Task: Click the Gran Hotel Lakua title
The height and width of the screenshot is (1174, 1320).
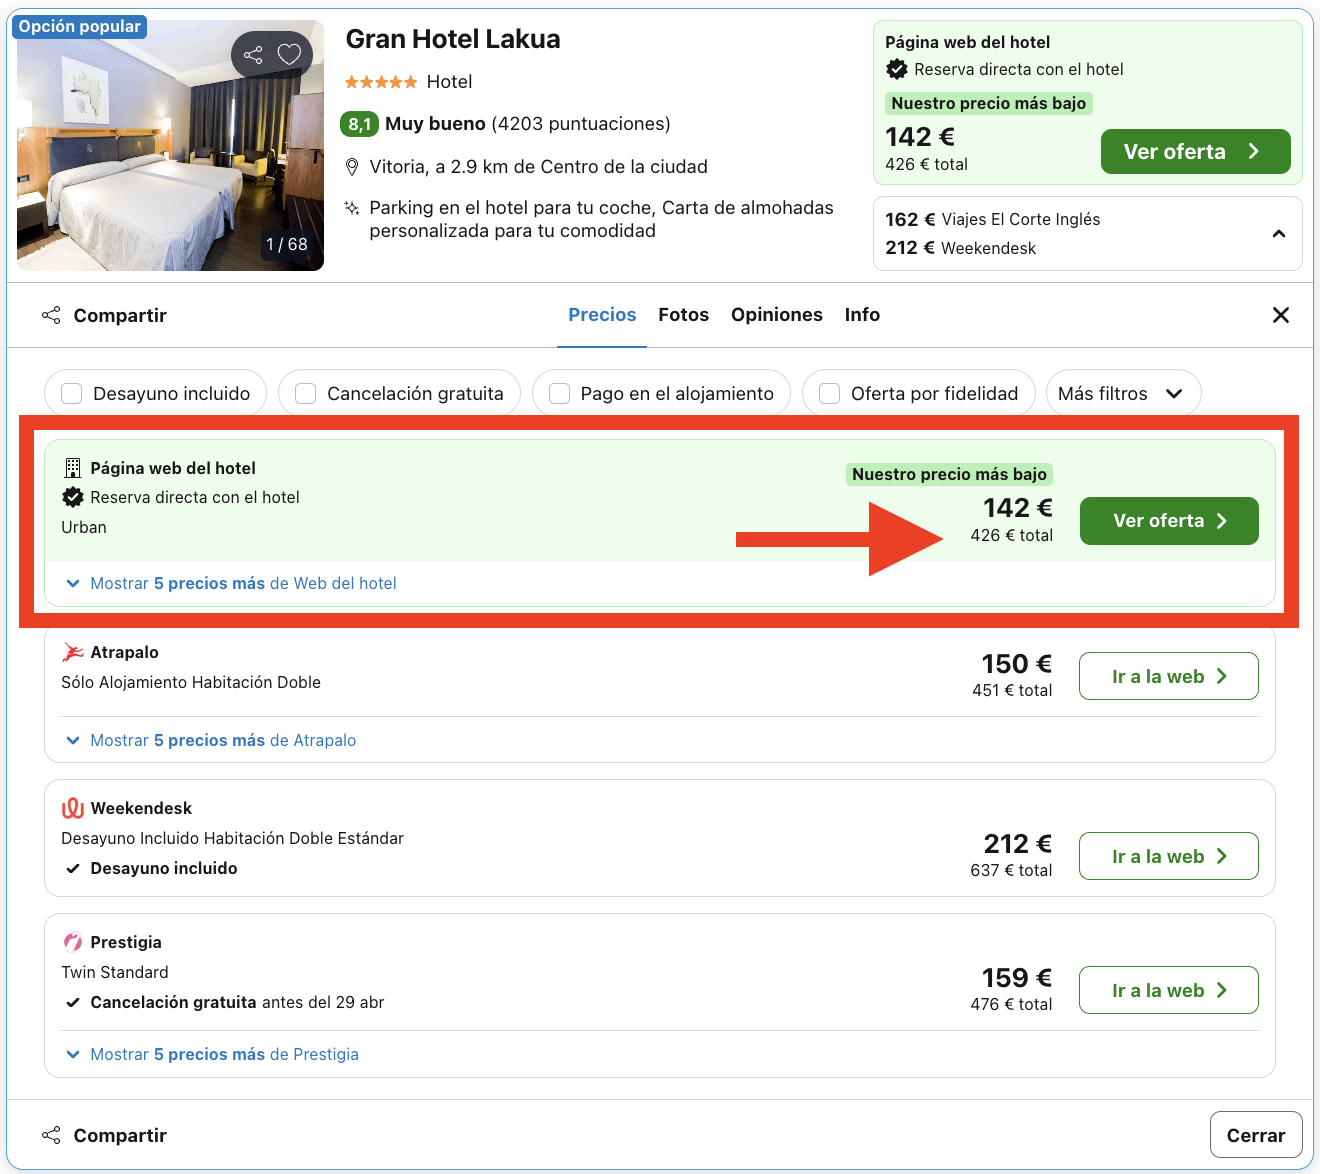Action: [x=453, y=39]
